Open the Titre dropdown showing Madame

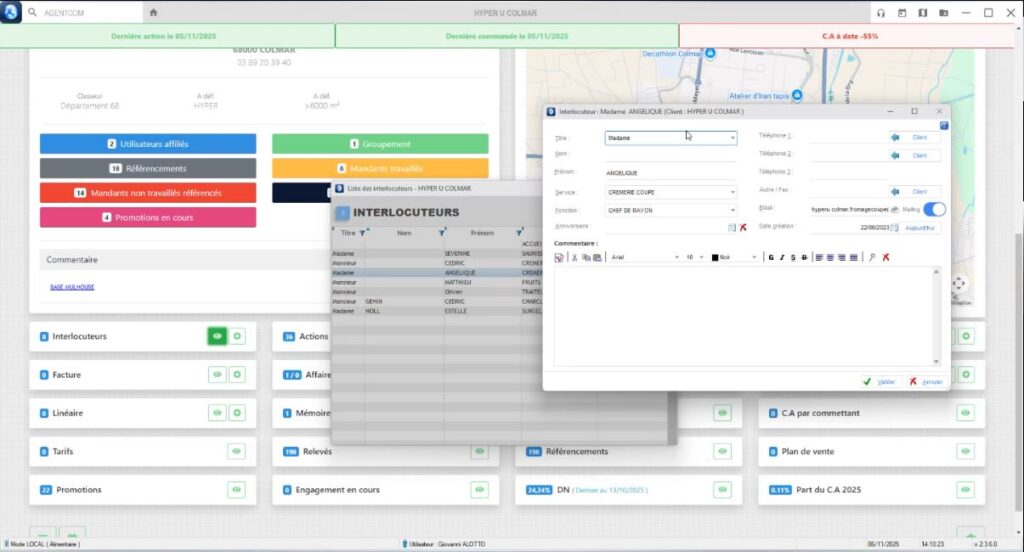[671, 138]
